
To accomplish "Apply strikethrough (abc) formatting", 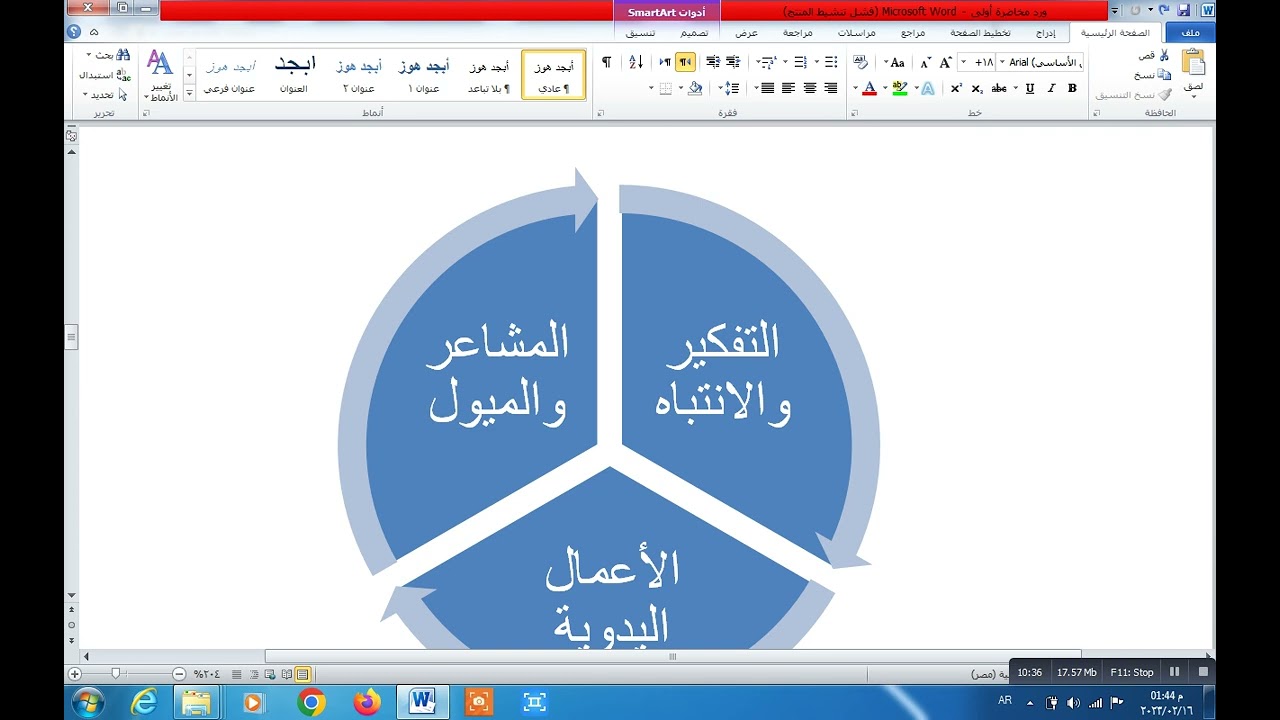I will [x=999, y=88].
